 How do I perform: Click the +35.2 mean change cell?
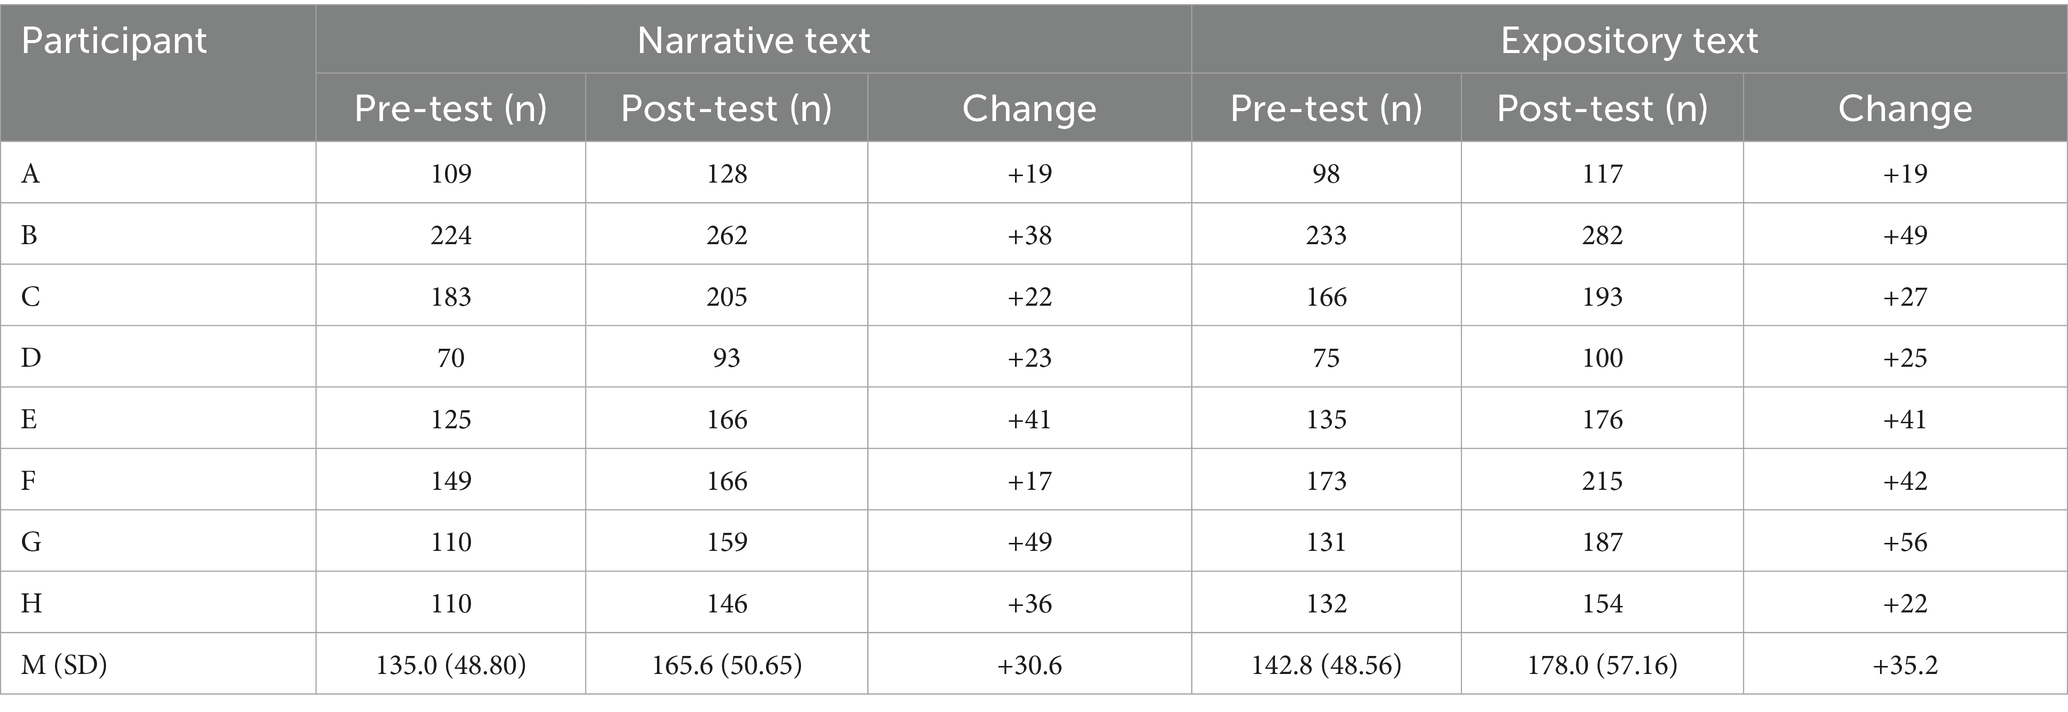[x=1905, y=665]
